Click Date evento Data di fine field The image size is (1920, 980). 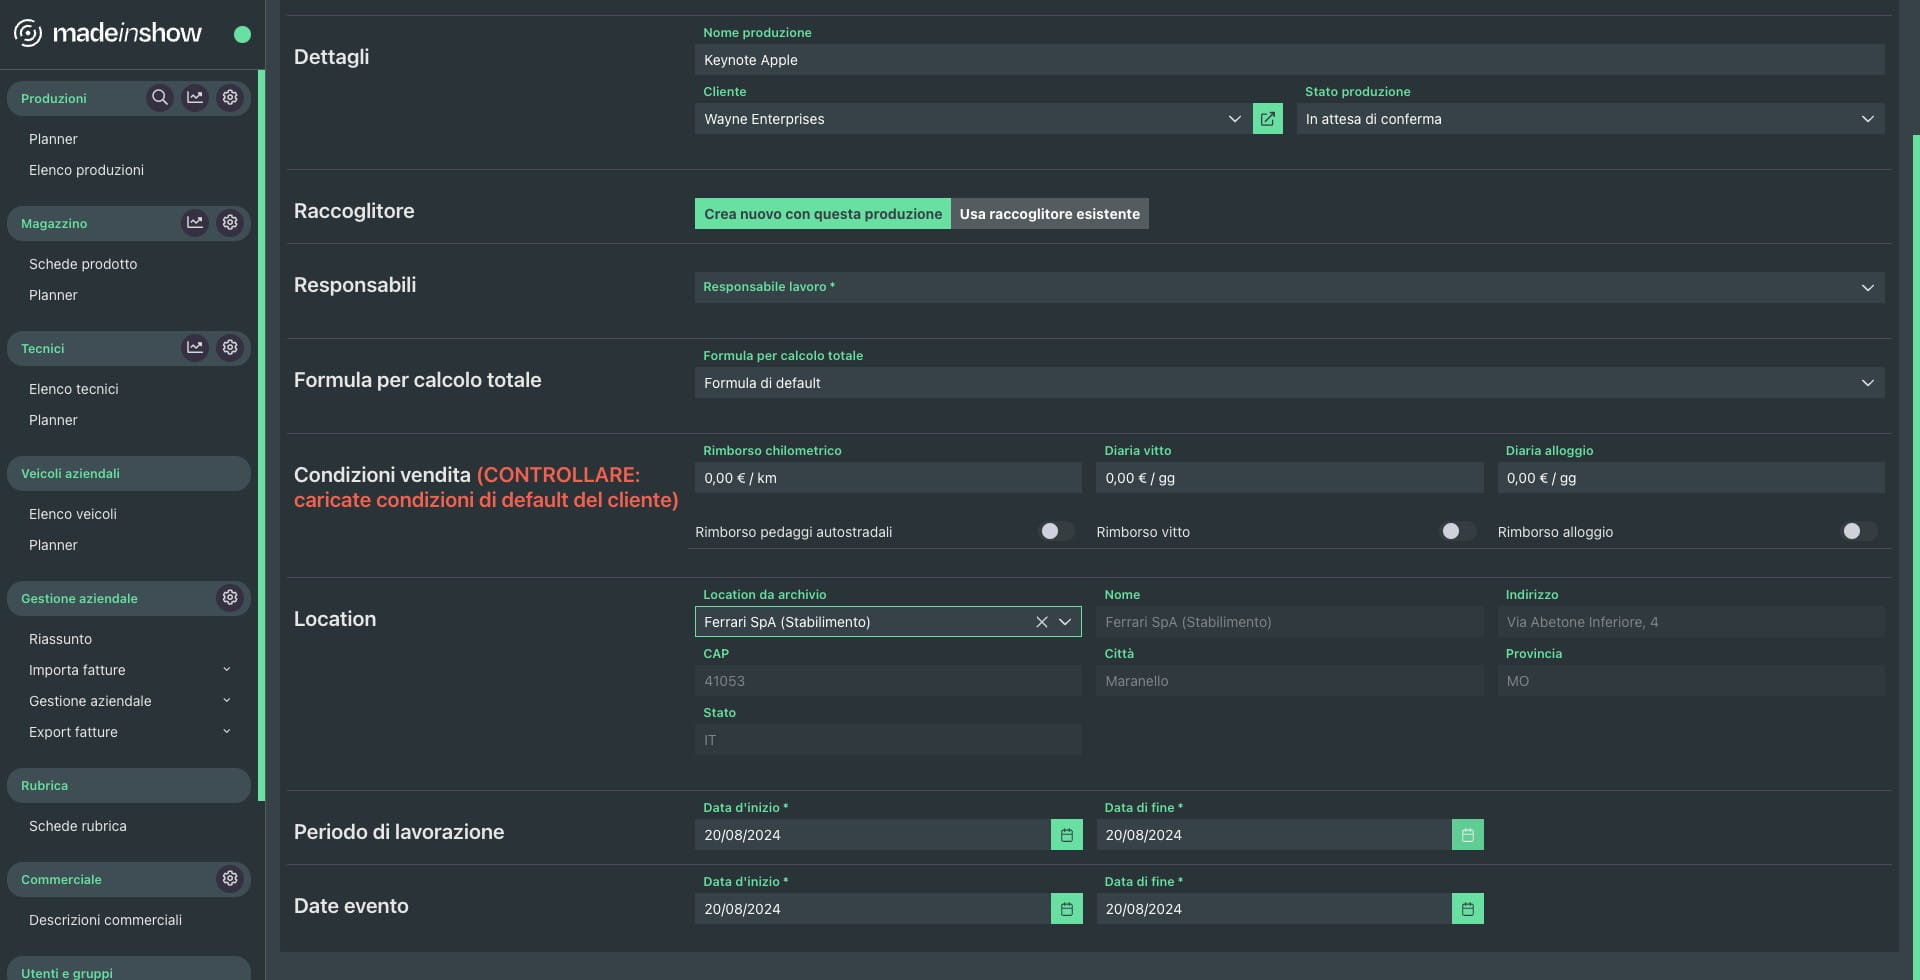[1274, 909]
